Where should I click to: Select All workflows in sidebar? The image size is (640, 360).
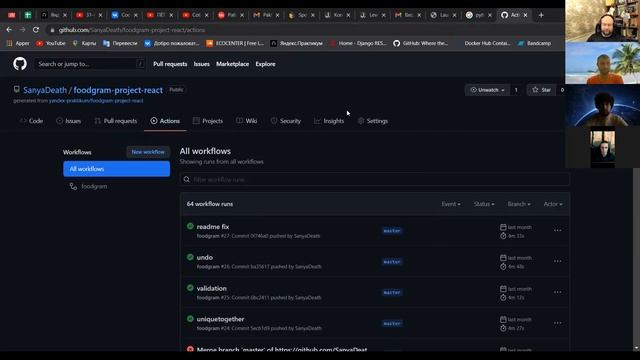tap(116, 169)
